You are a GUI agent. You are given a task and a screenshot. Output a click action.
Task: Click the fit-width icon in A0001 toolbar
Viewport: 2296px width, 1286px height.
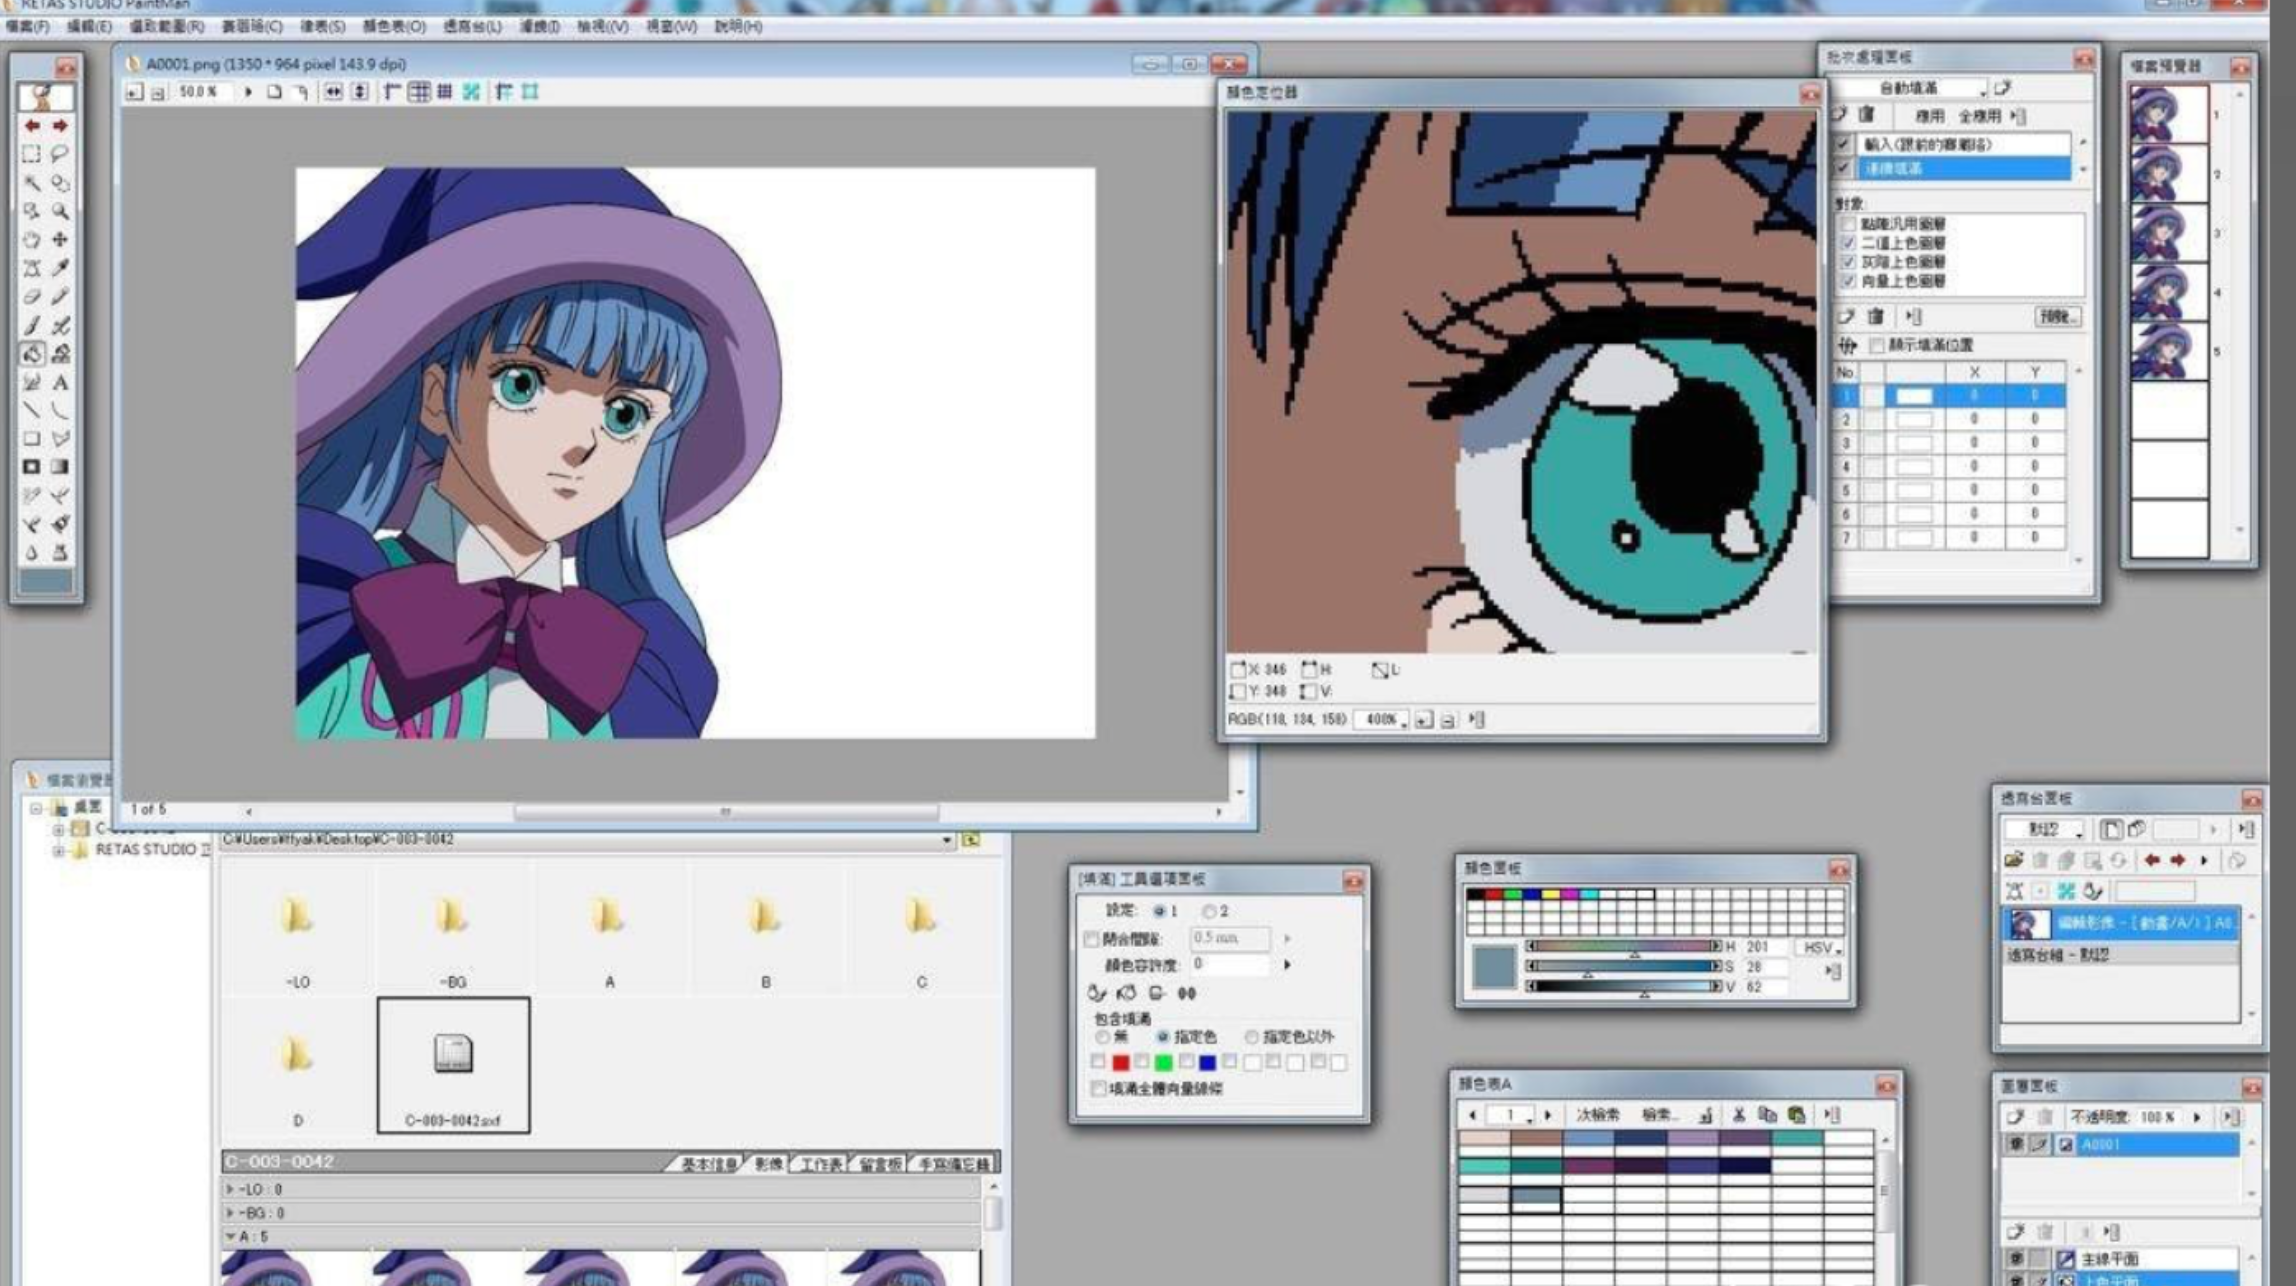coord(333,92)
